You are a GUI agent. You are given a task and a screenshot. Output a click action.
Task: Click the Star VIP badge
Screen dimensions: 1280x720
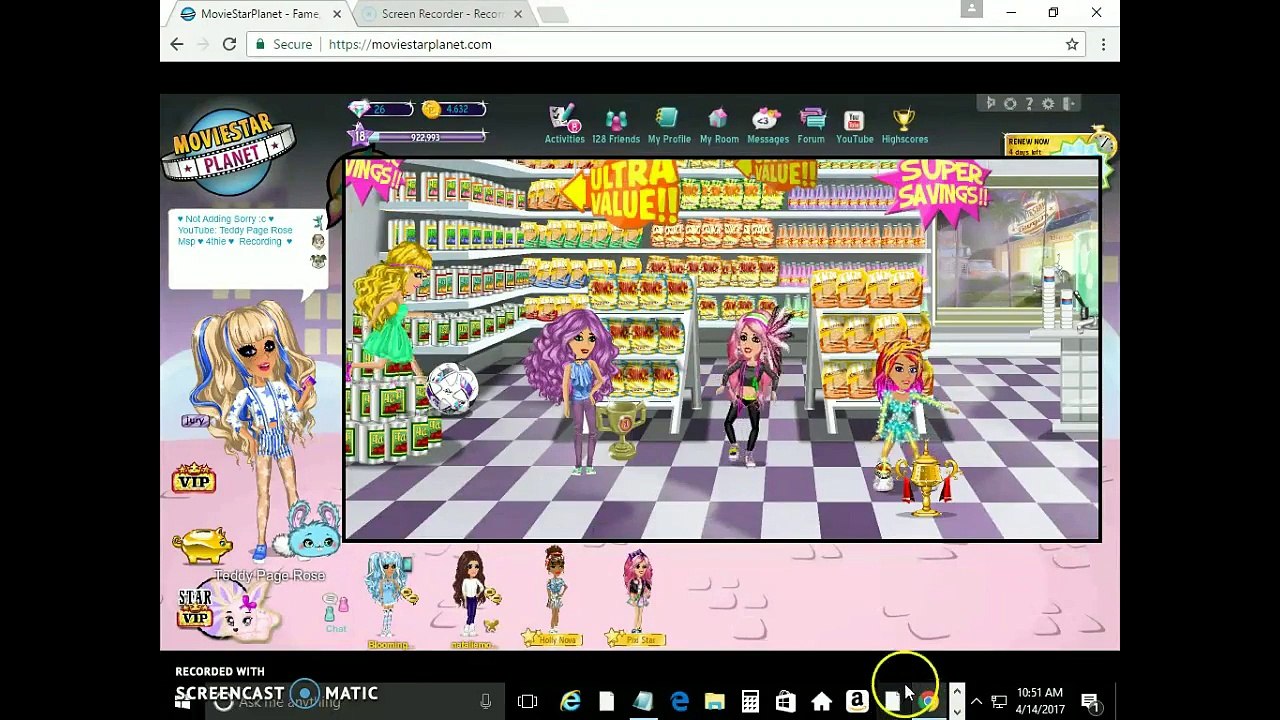pos(195,608)
